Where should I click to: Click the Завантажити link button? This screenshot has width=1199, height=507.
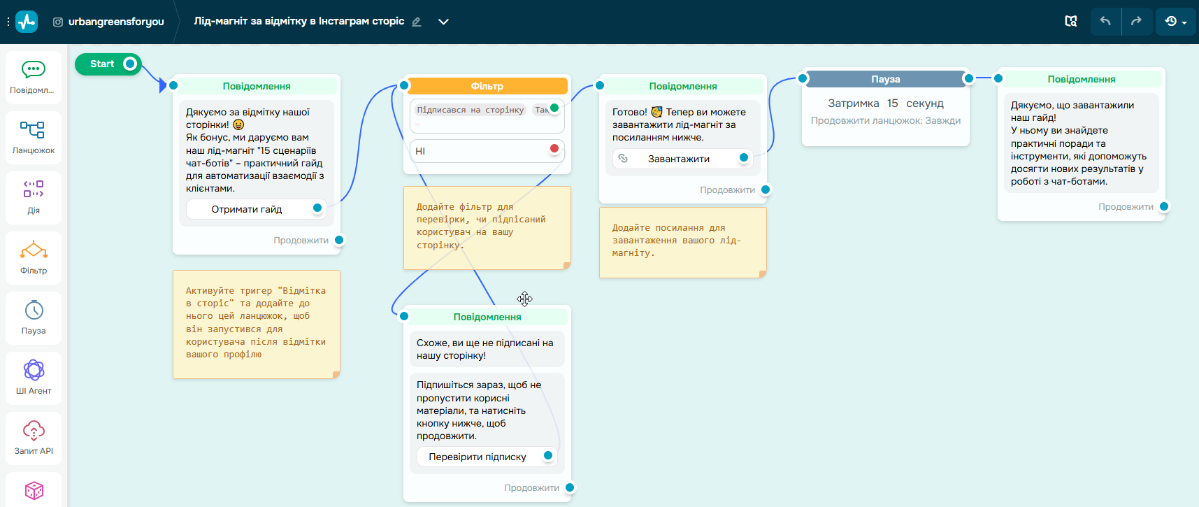679,158
